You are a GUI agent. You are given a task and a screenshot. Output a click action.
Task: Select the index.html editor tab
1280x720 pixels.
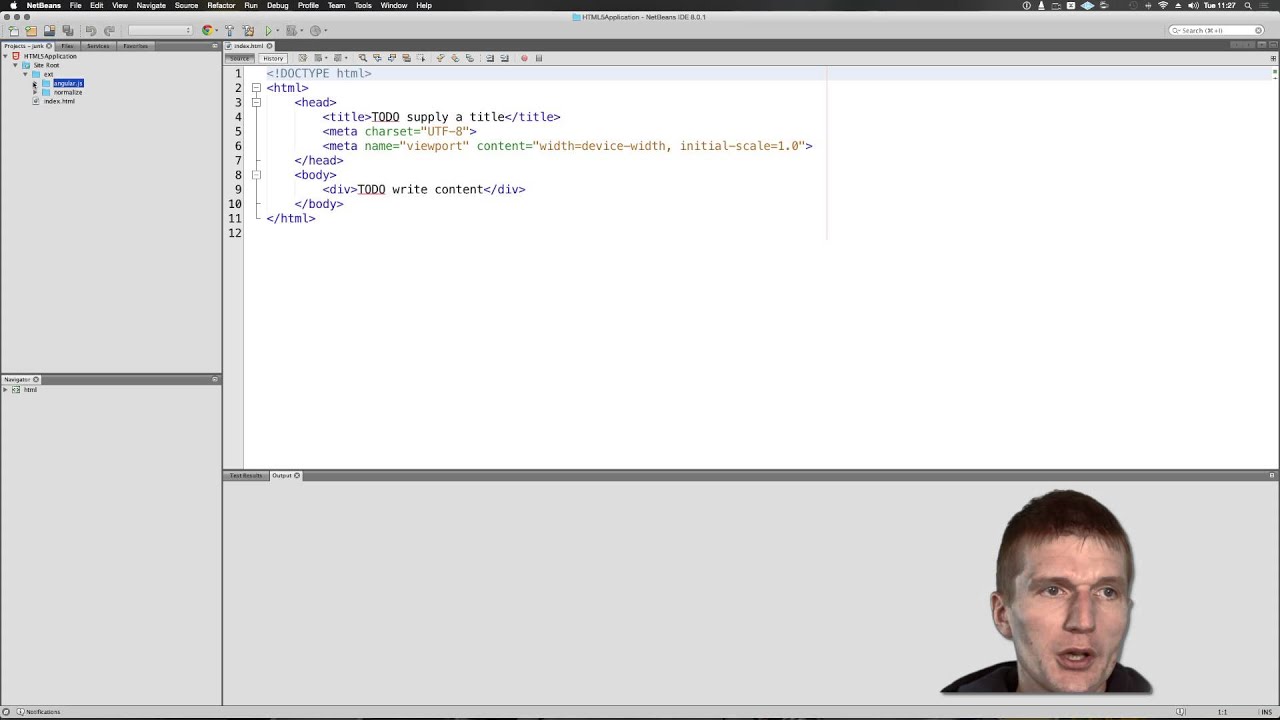(248, 46)
